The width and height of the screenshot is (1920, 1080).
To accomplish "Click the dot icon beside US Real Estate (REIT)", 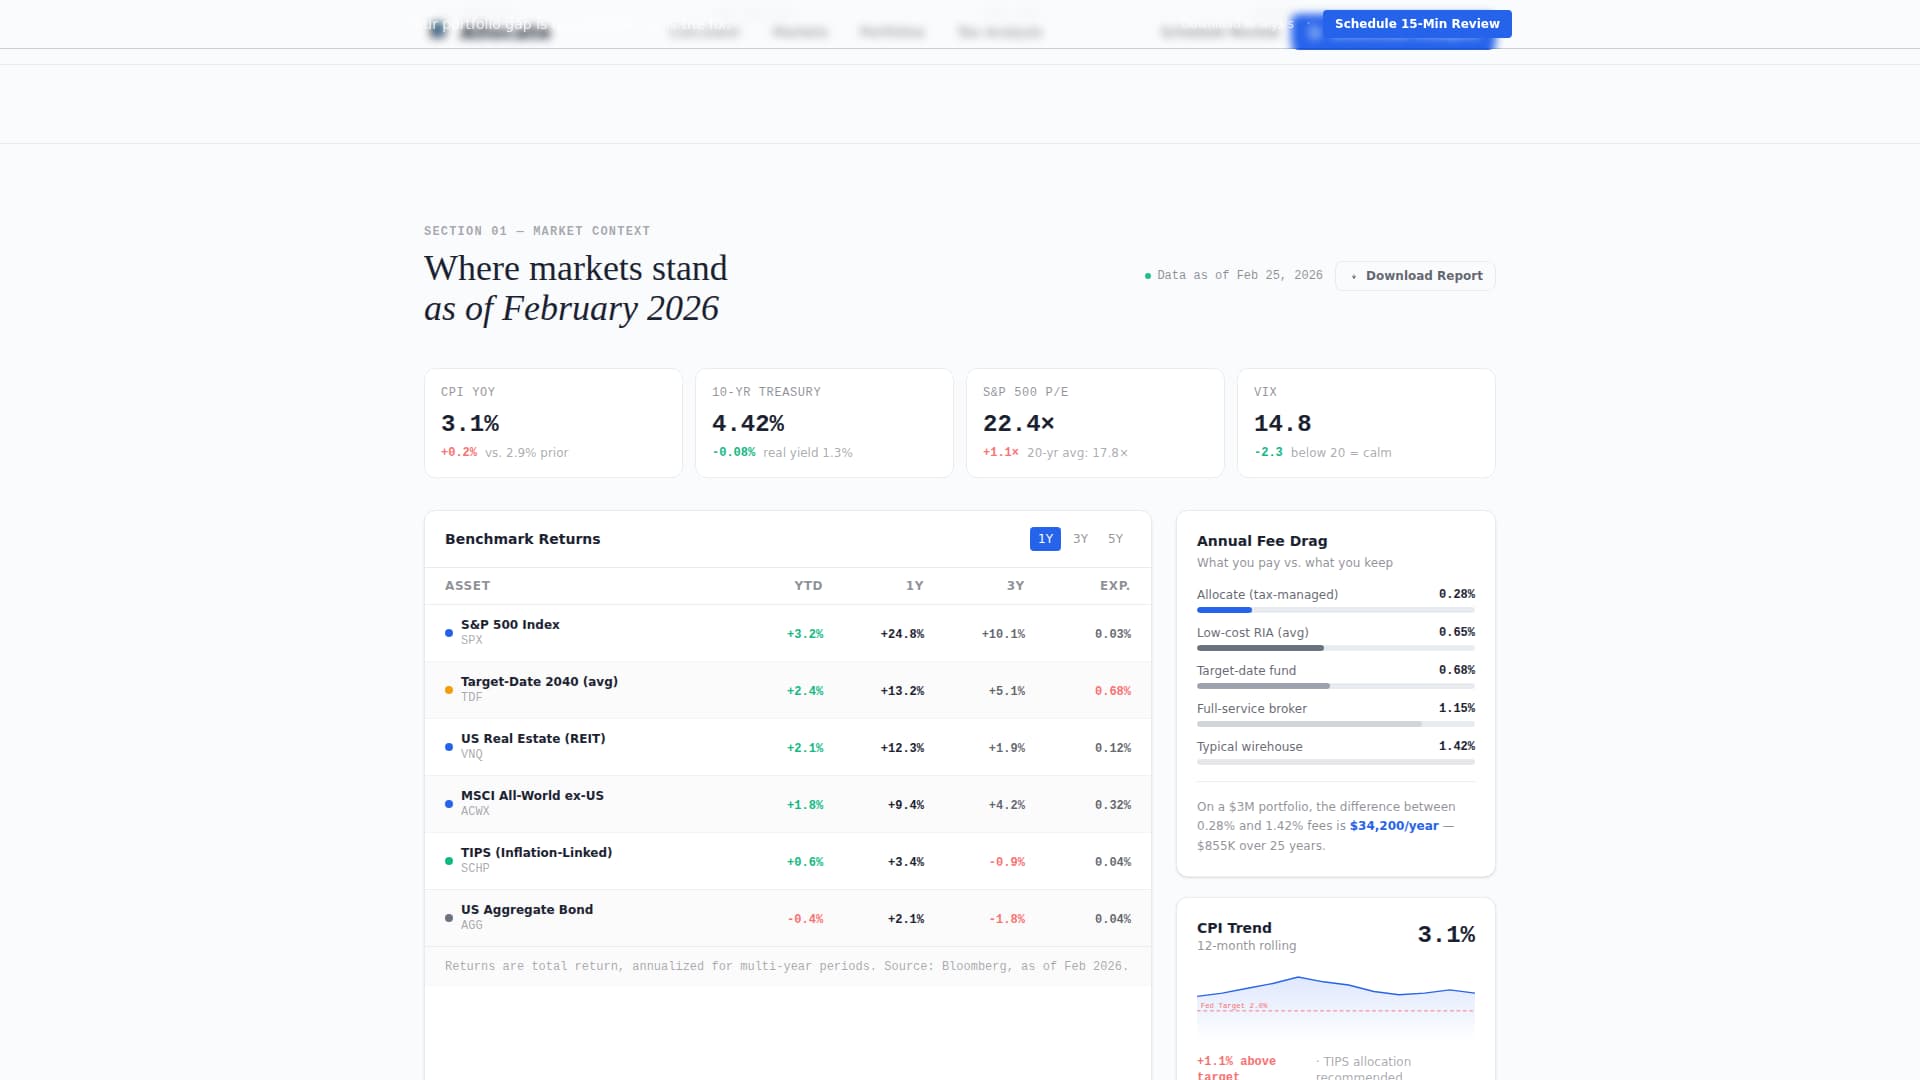I will click(x=448, y=746).
